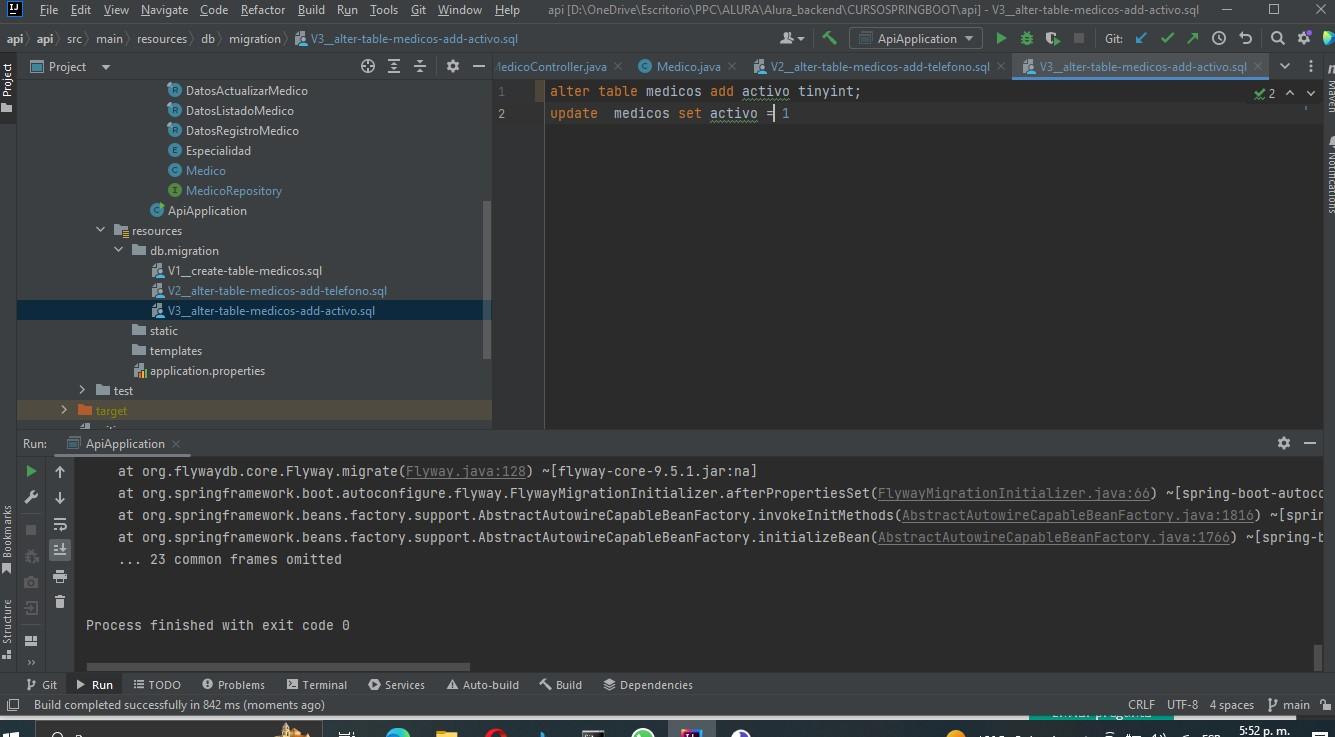This screenshot has width=1335, height=737.
Task: Open AbstractAutowireCapableBeanFactory.java:1816 link
Action: (1080, 515)
